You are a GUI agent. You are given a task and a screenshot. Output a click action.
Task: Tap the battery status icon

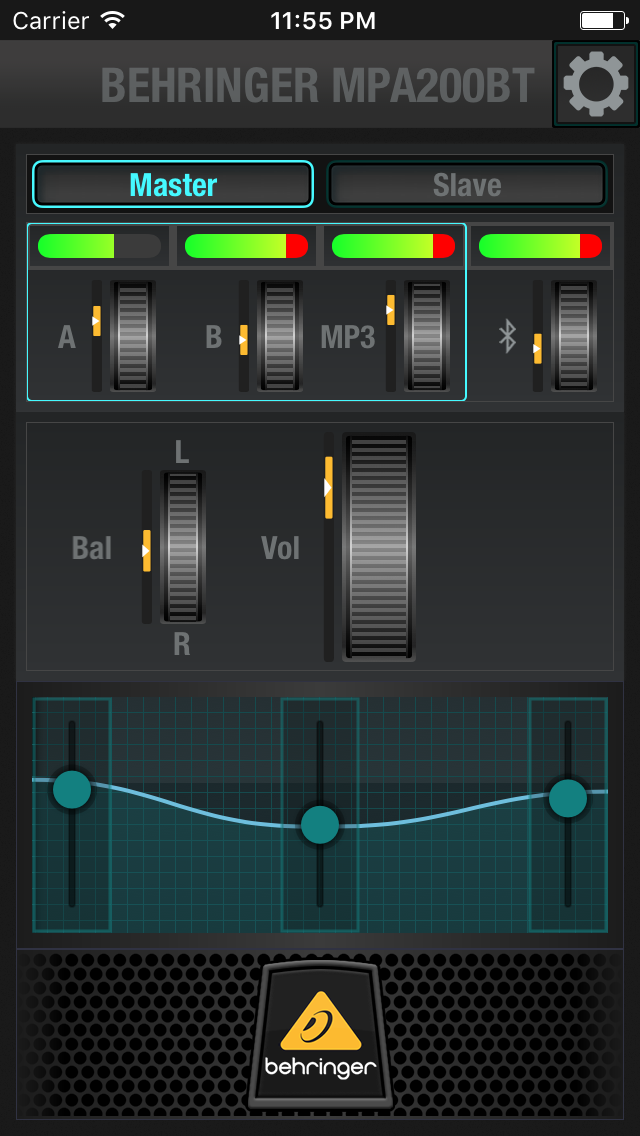pos(603,20)
